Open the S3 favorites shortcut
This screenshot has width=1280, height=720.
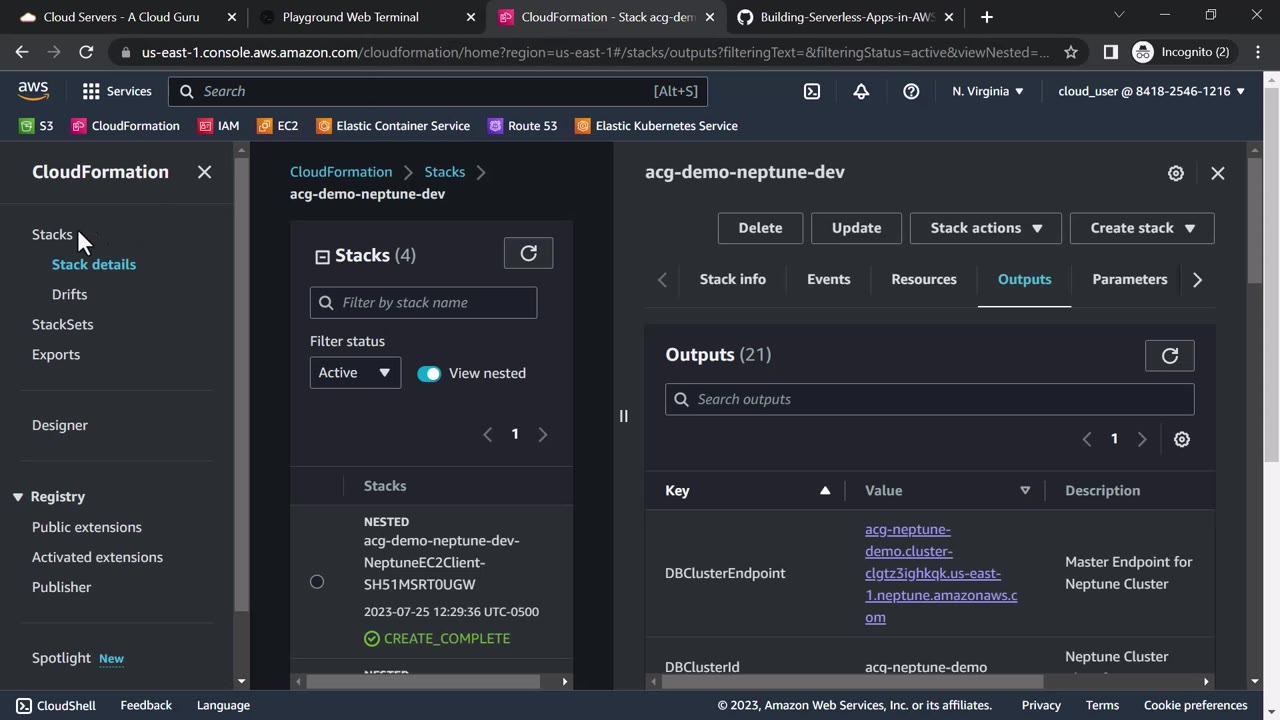(x=36, y=126)
